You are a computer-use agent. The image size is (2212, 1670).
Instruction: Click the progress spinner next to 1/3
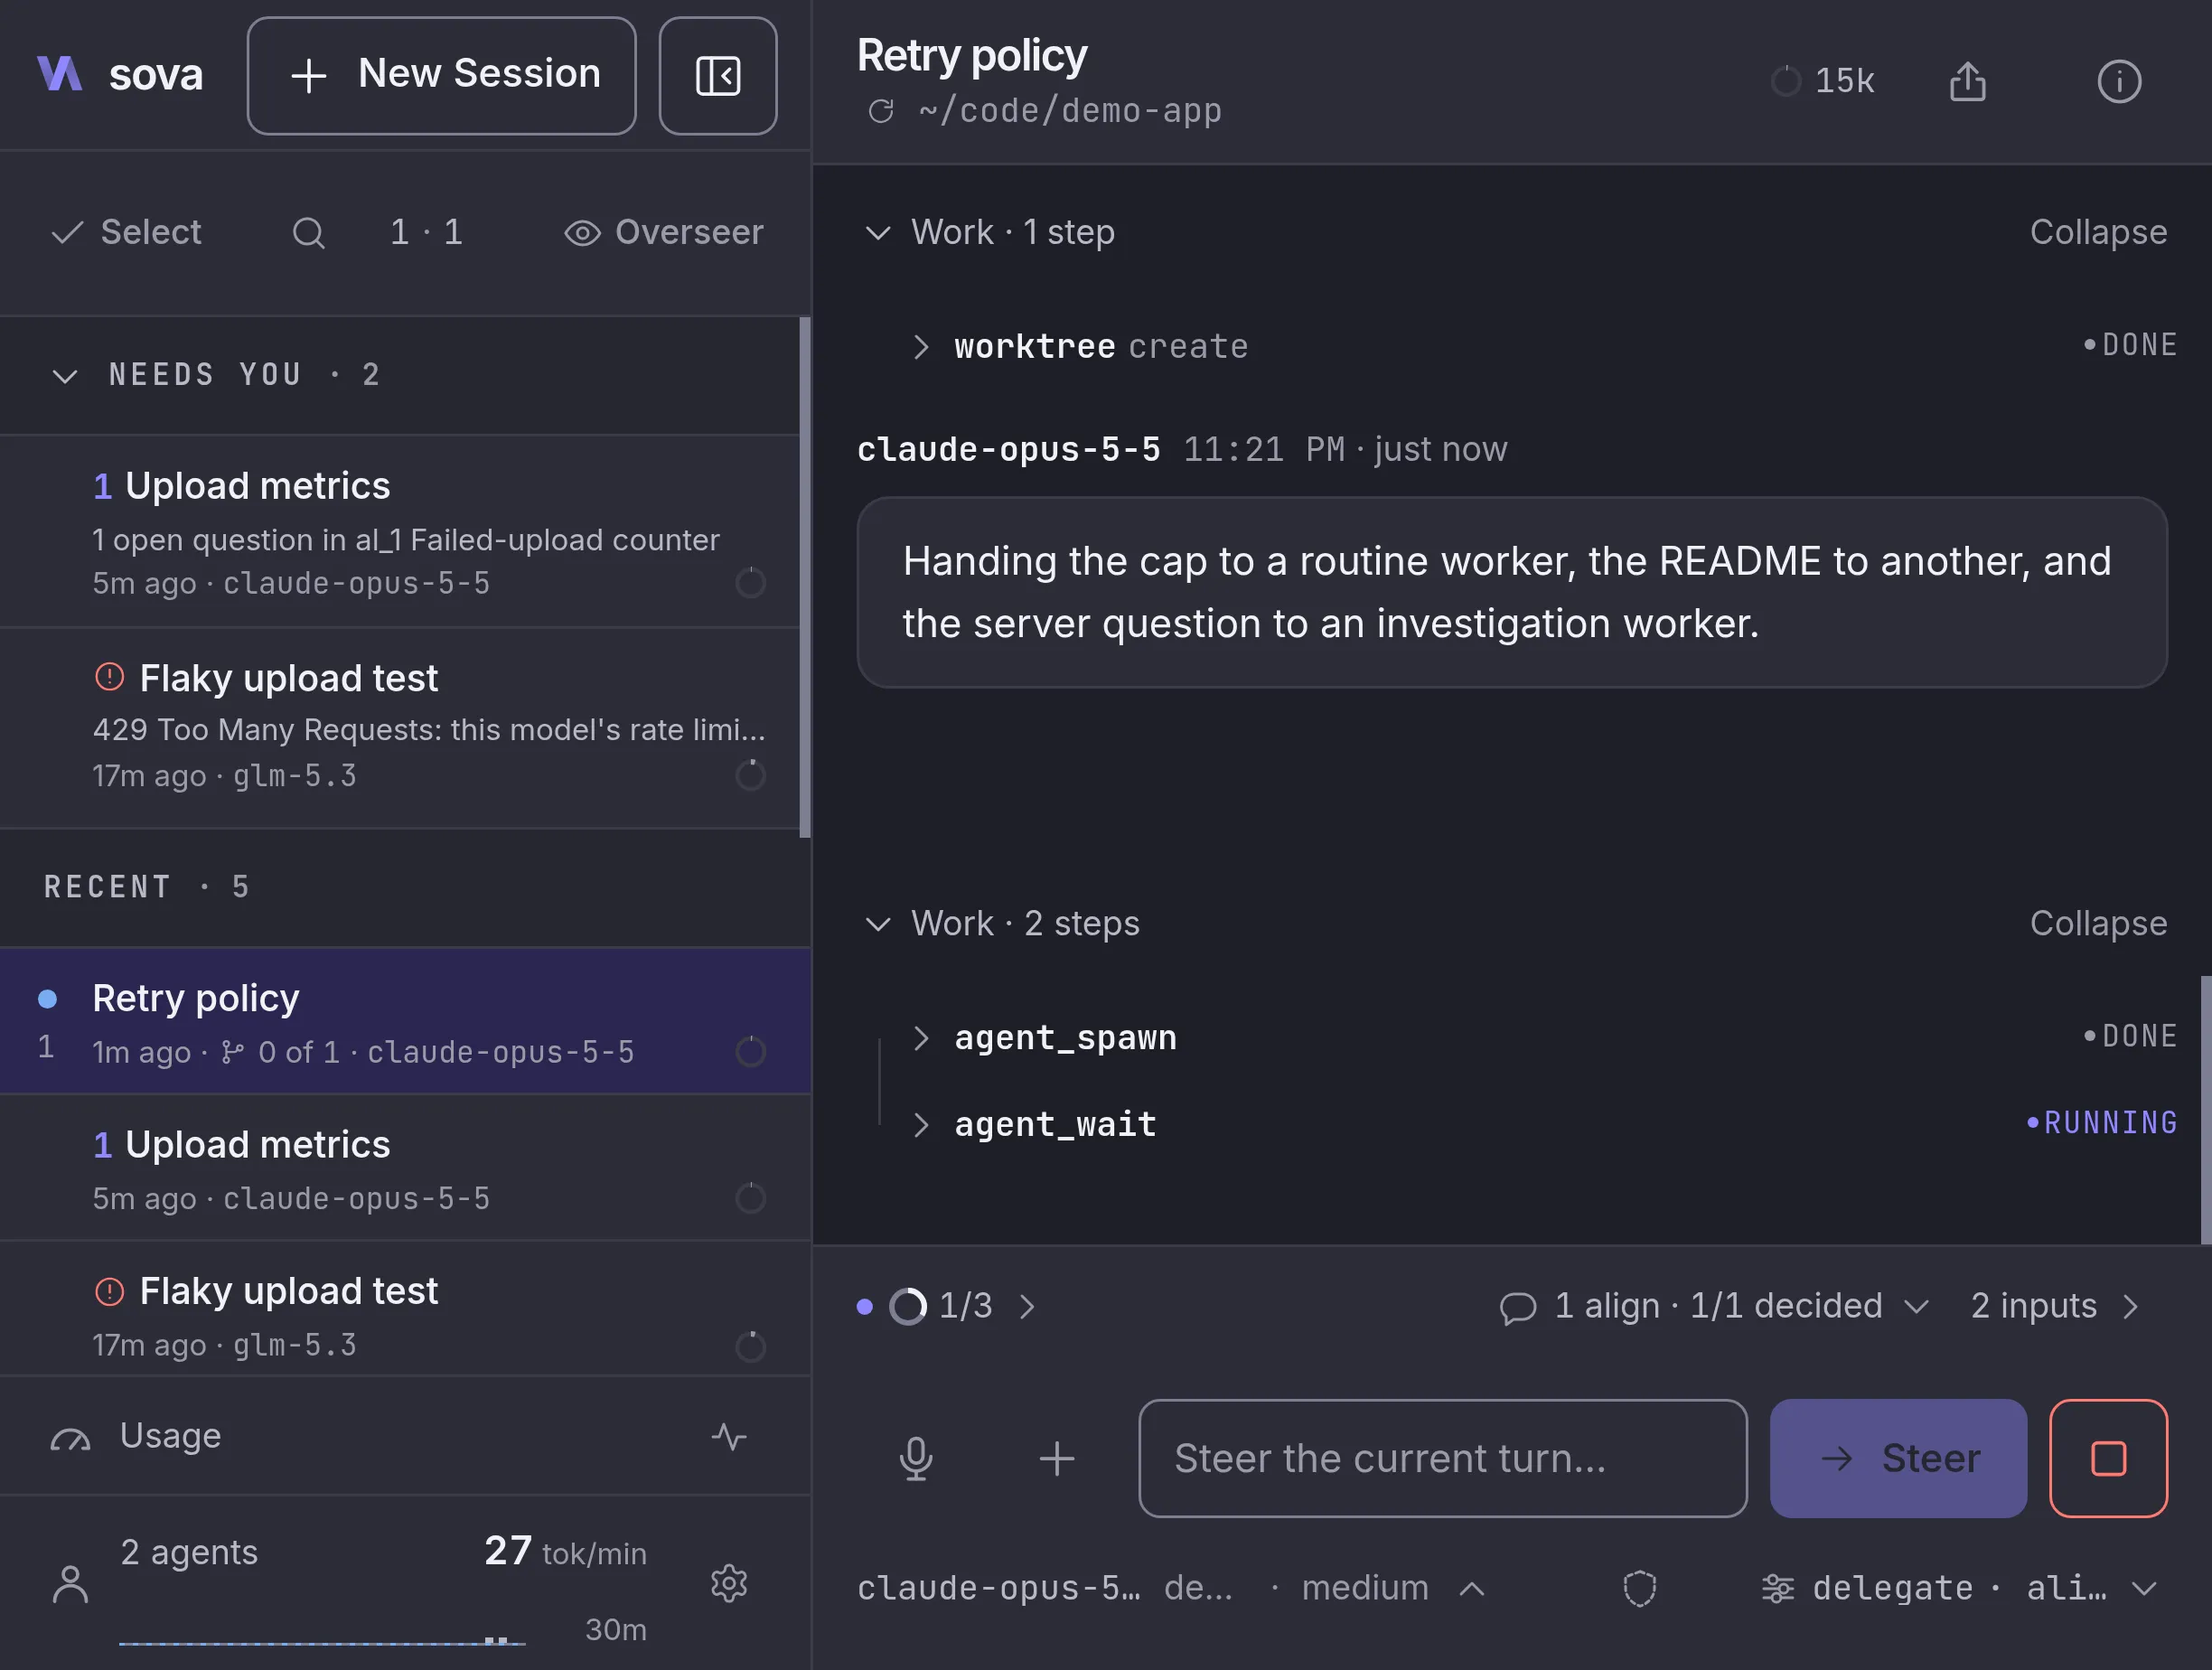[x=908, y=1306]
